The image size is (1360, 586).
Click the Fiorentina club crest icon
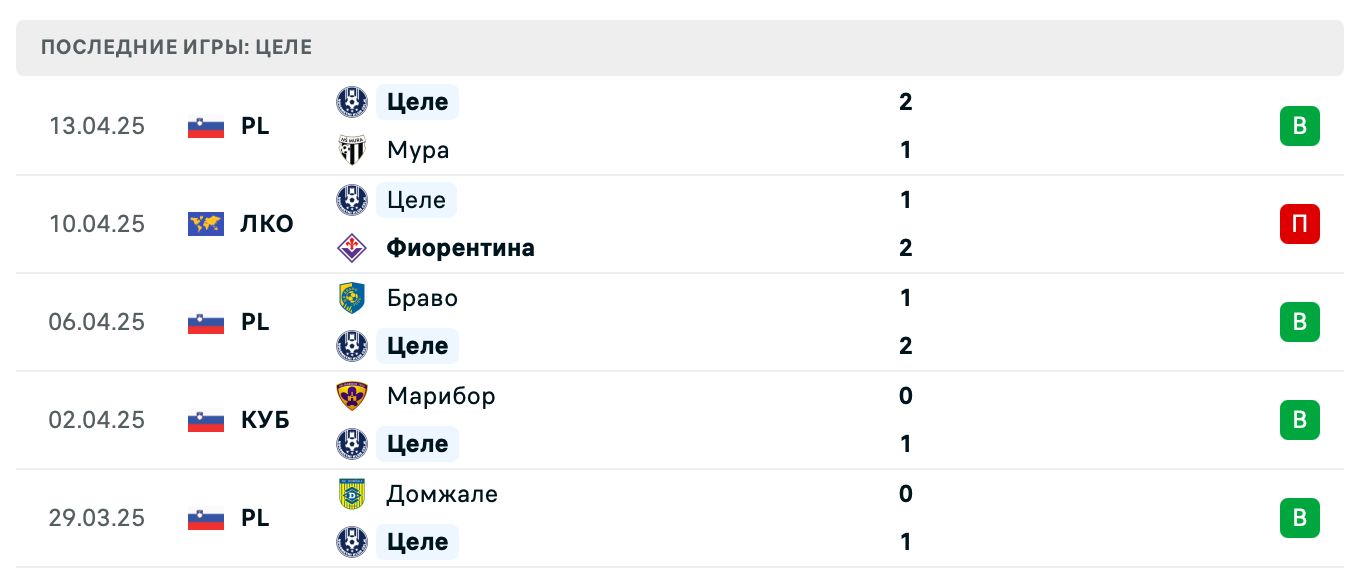click(352, 248)
